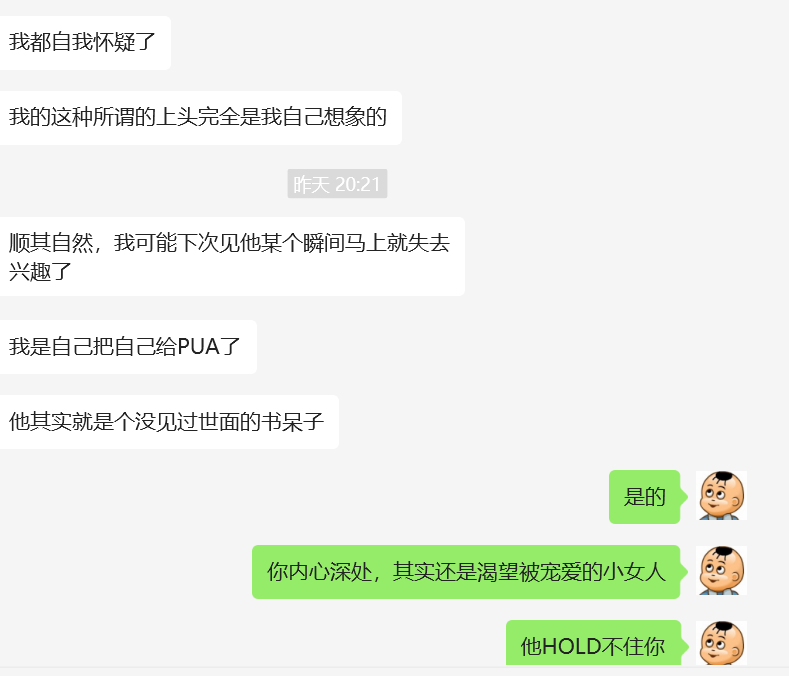Click the word PUA in the message
789x676 pixels.
tap(199, 347)
